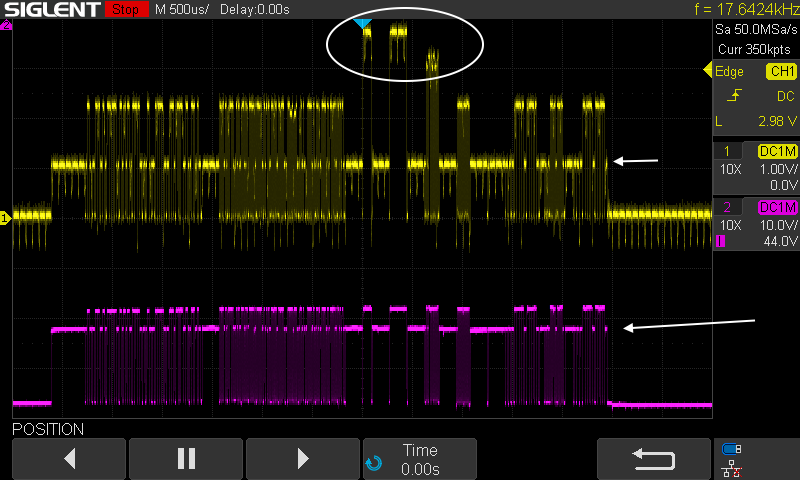Click the rewind left arrow playback button
This screenshot has width=800, height=480.
[69, 458]
